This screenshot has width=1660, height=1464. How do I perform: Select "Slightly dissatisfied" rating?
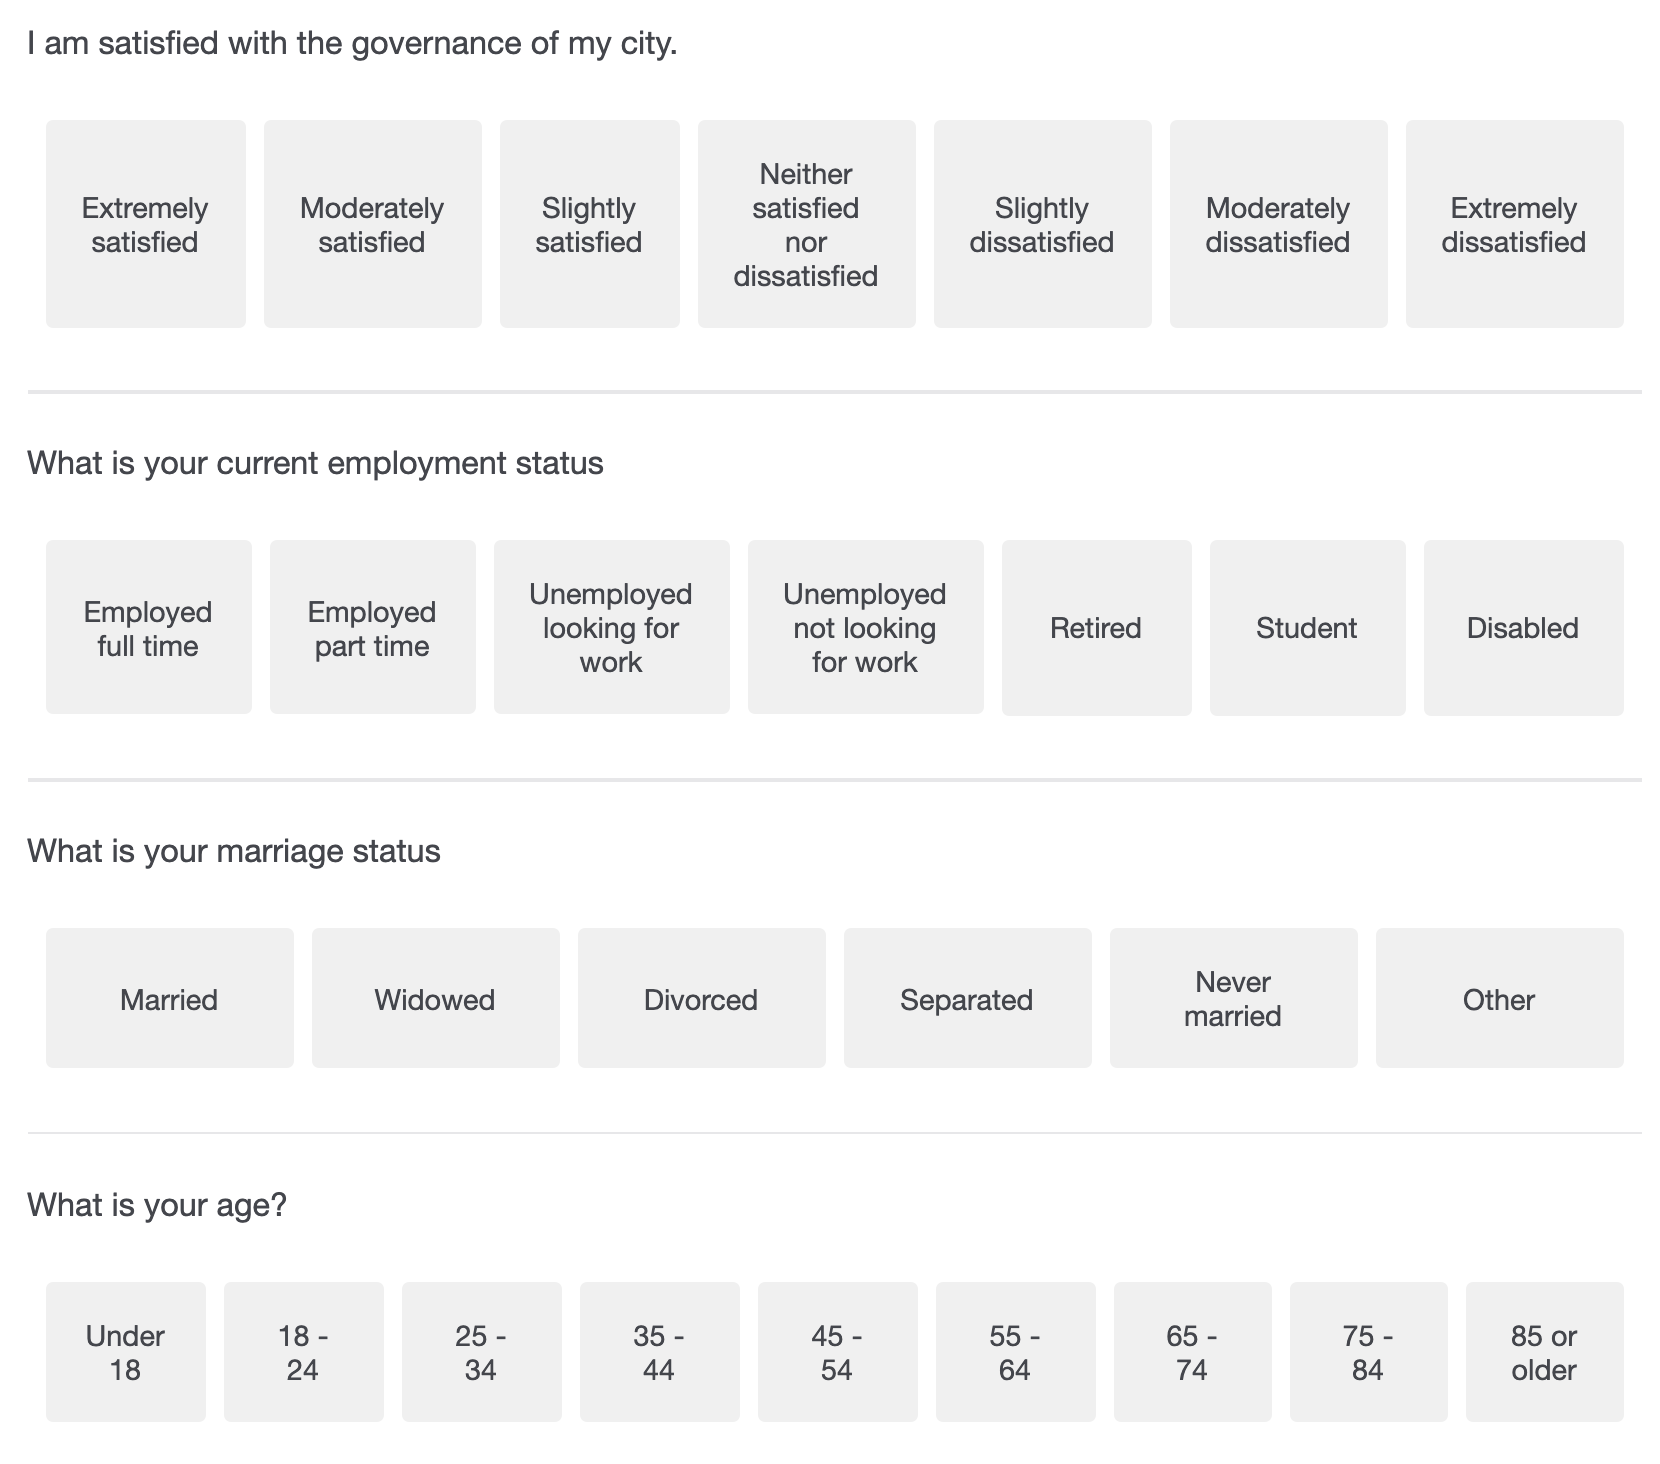[x=1042, y=224]
